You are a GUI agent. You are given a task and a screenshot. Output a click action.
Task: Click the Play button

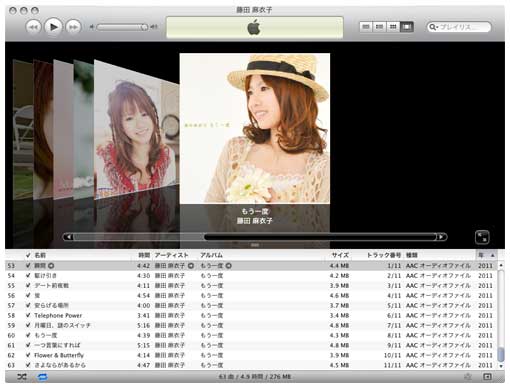(53, 27)
